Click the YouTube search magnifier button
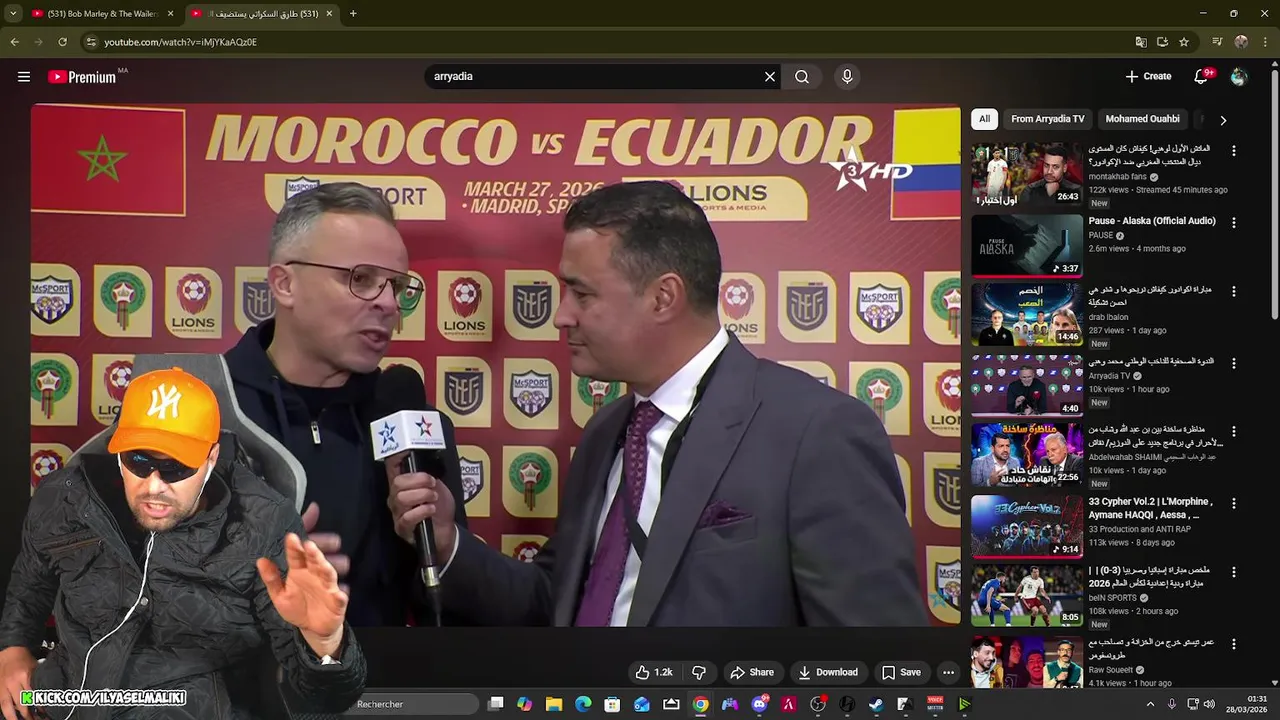Viewport: 1280px width, 720px height. (802, 77)
